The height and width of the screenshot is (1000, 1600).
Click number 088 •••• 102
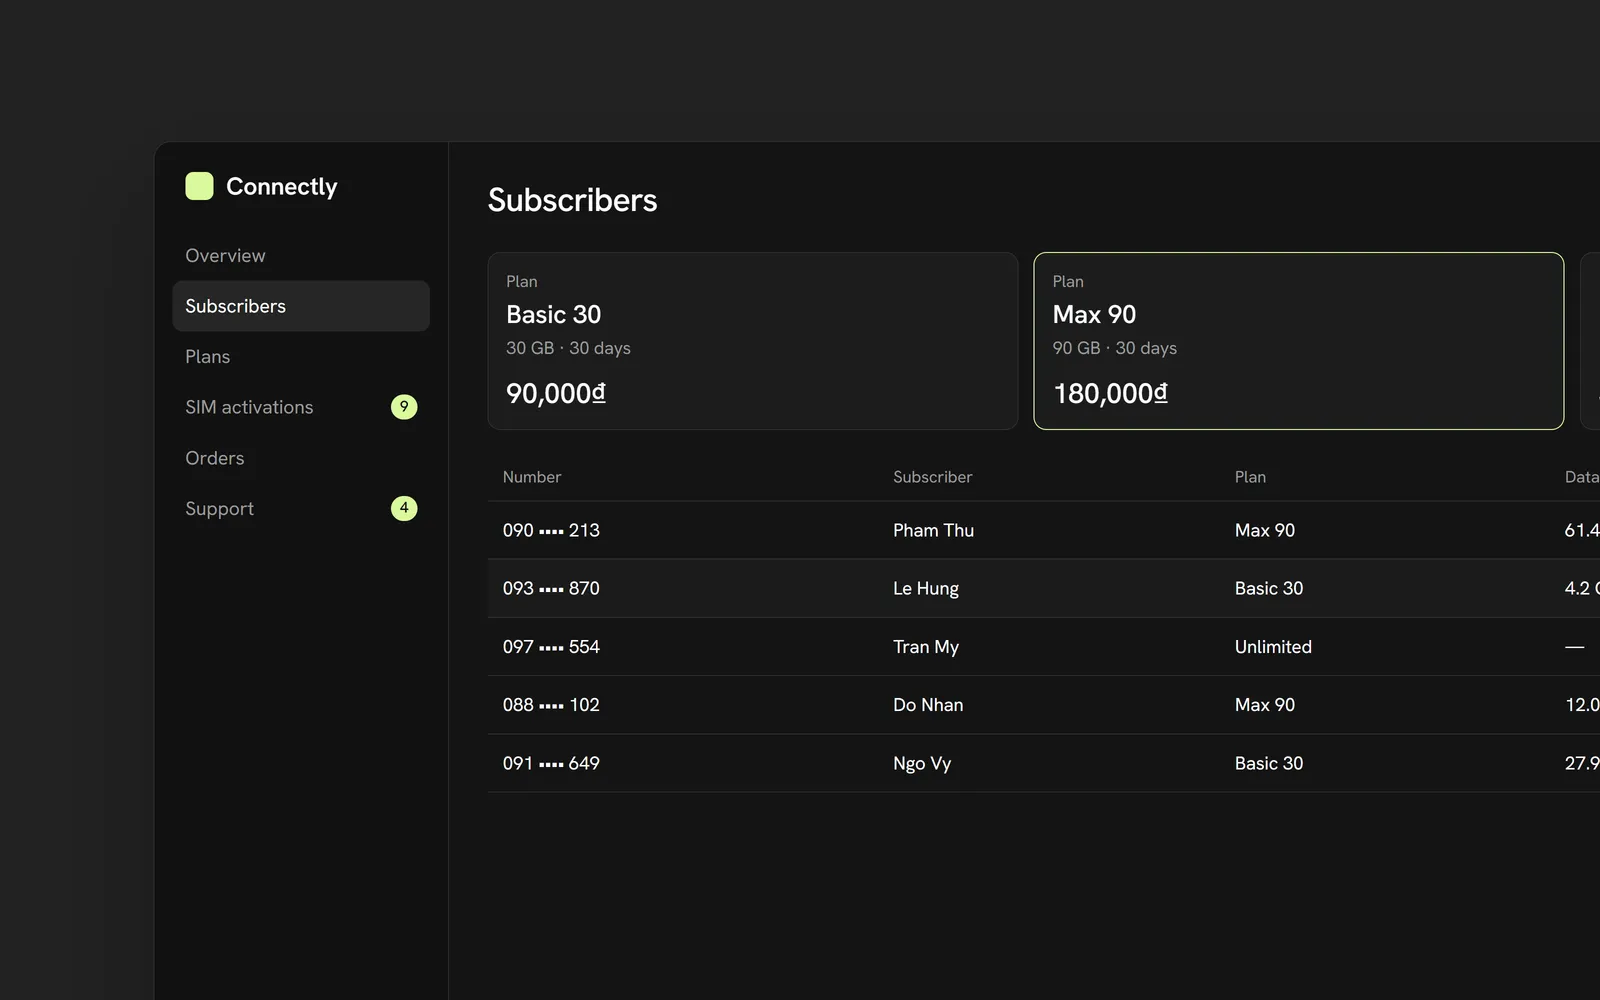click(x=551, y=705)
